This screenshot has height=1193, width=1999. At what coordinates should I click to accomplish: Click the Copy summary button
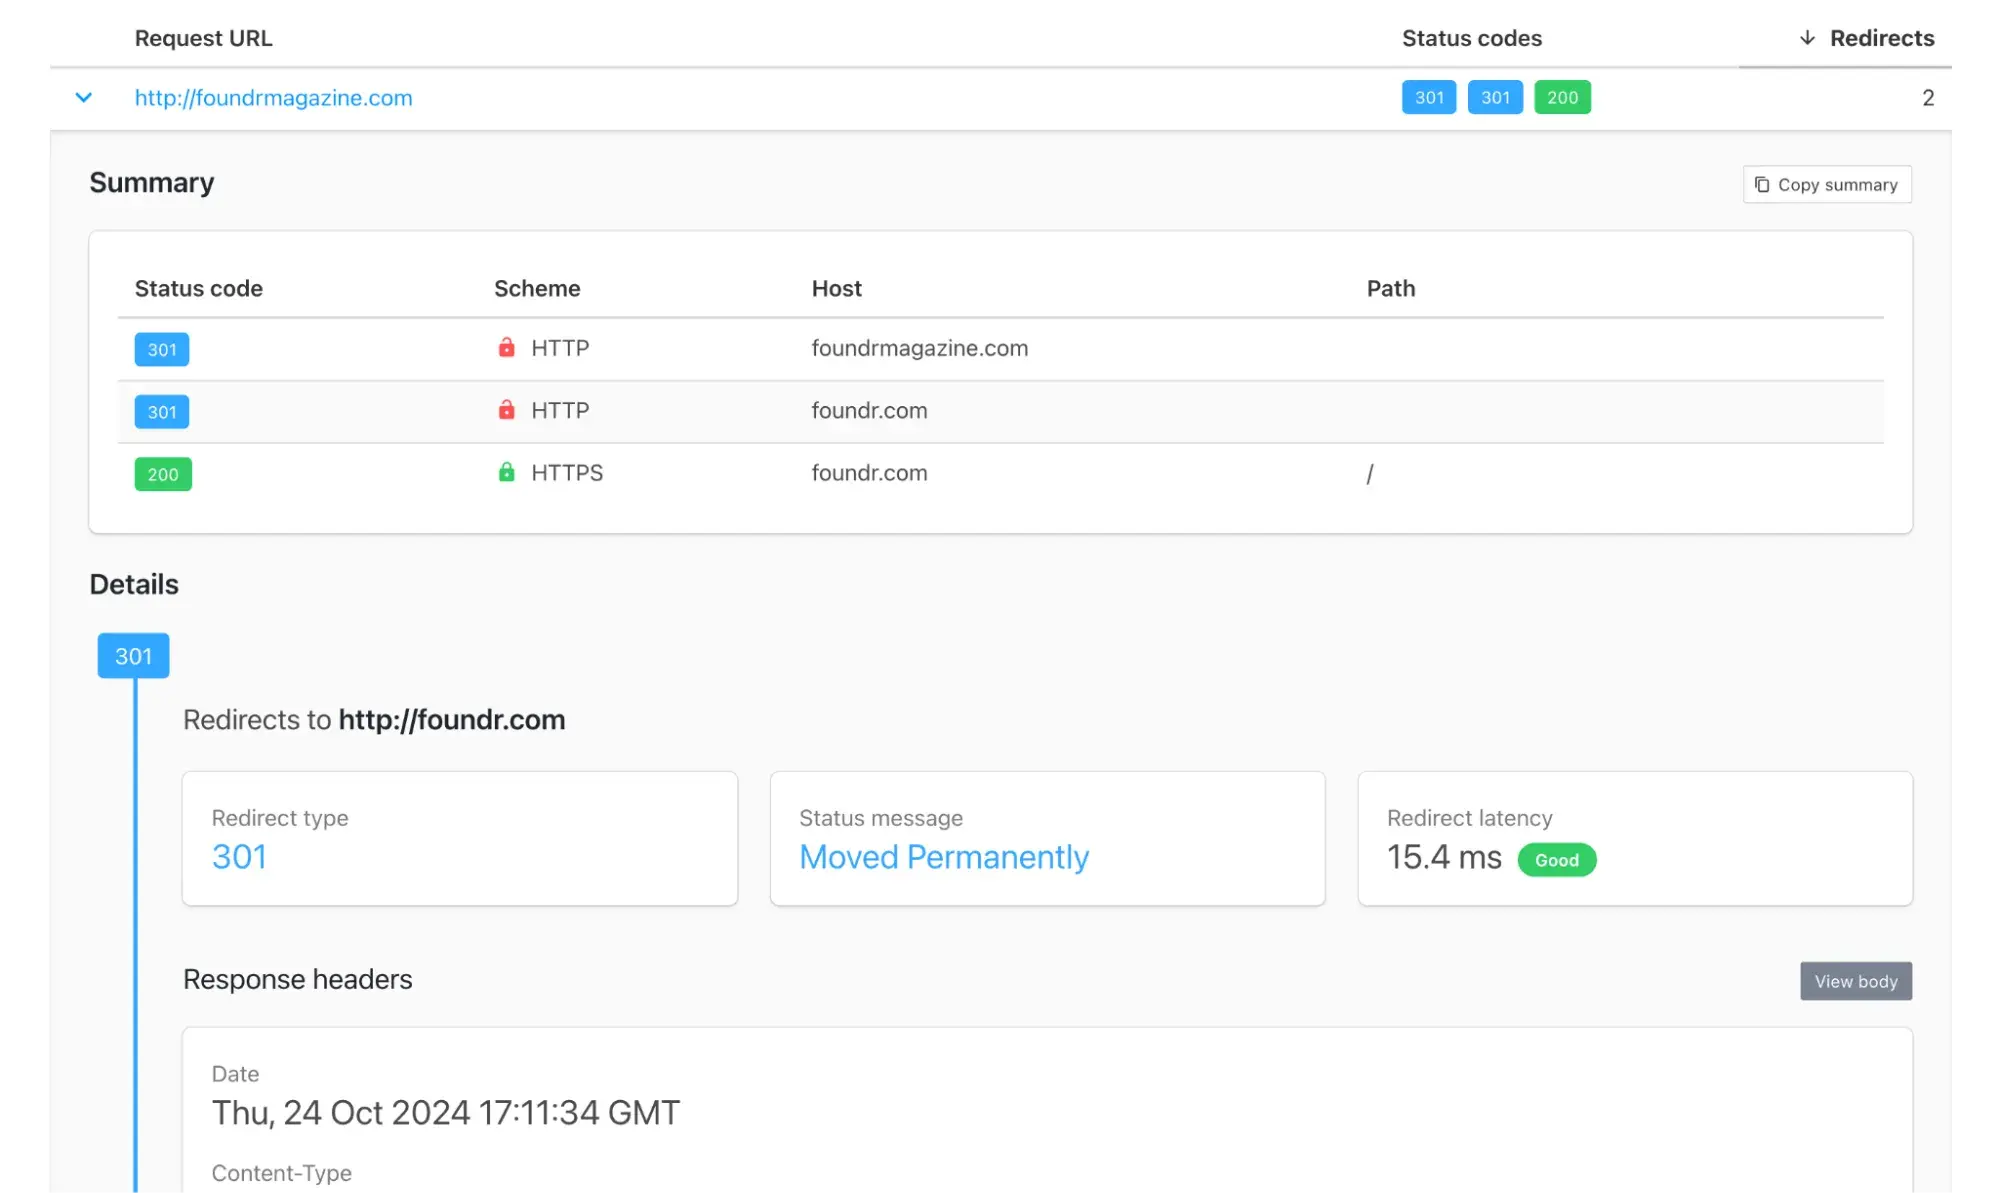pos(1827,185)
